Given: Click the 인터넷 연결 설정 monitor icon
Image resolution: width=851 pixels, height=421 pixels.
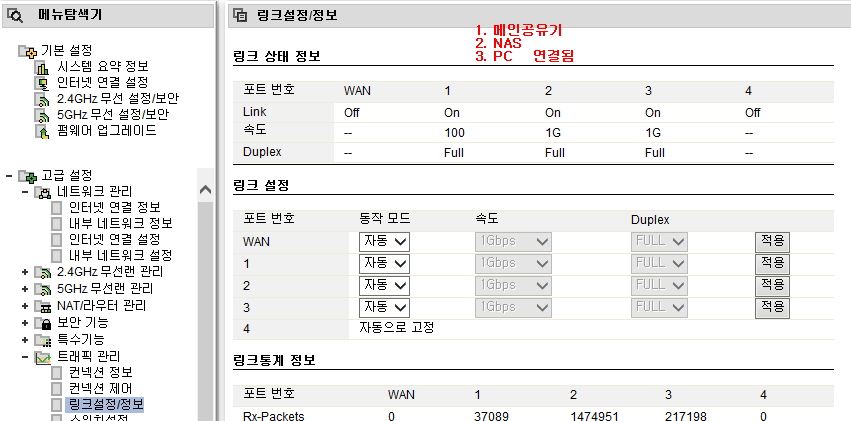Looking at the screenshot, I should (x=42, y=83).
